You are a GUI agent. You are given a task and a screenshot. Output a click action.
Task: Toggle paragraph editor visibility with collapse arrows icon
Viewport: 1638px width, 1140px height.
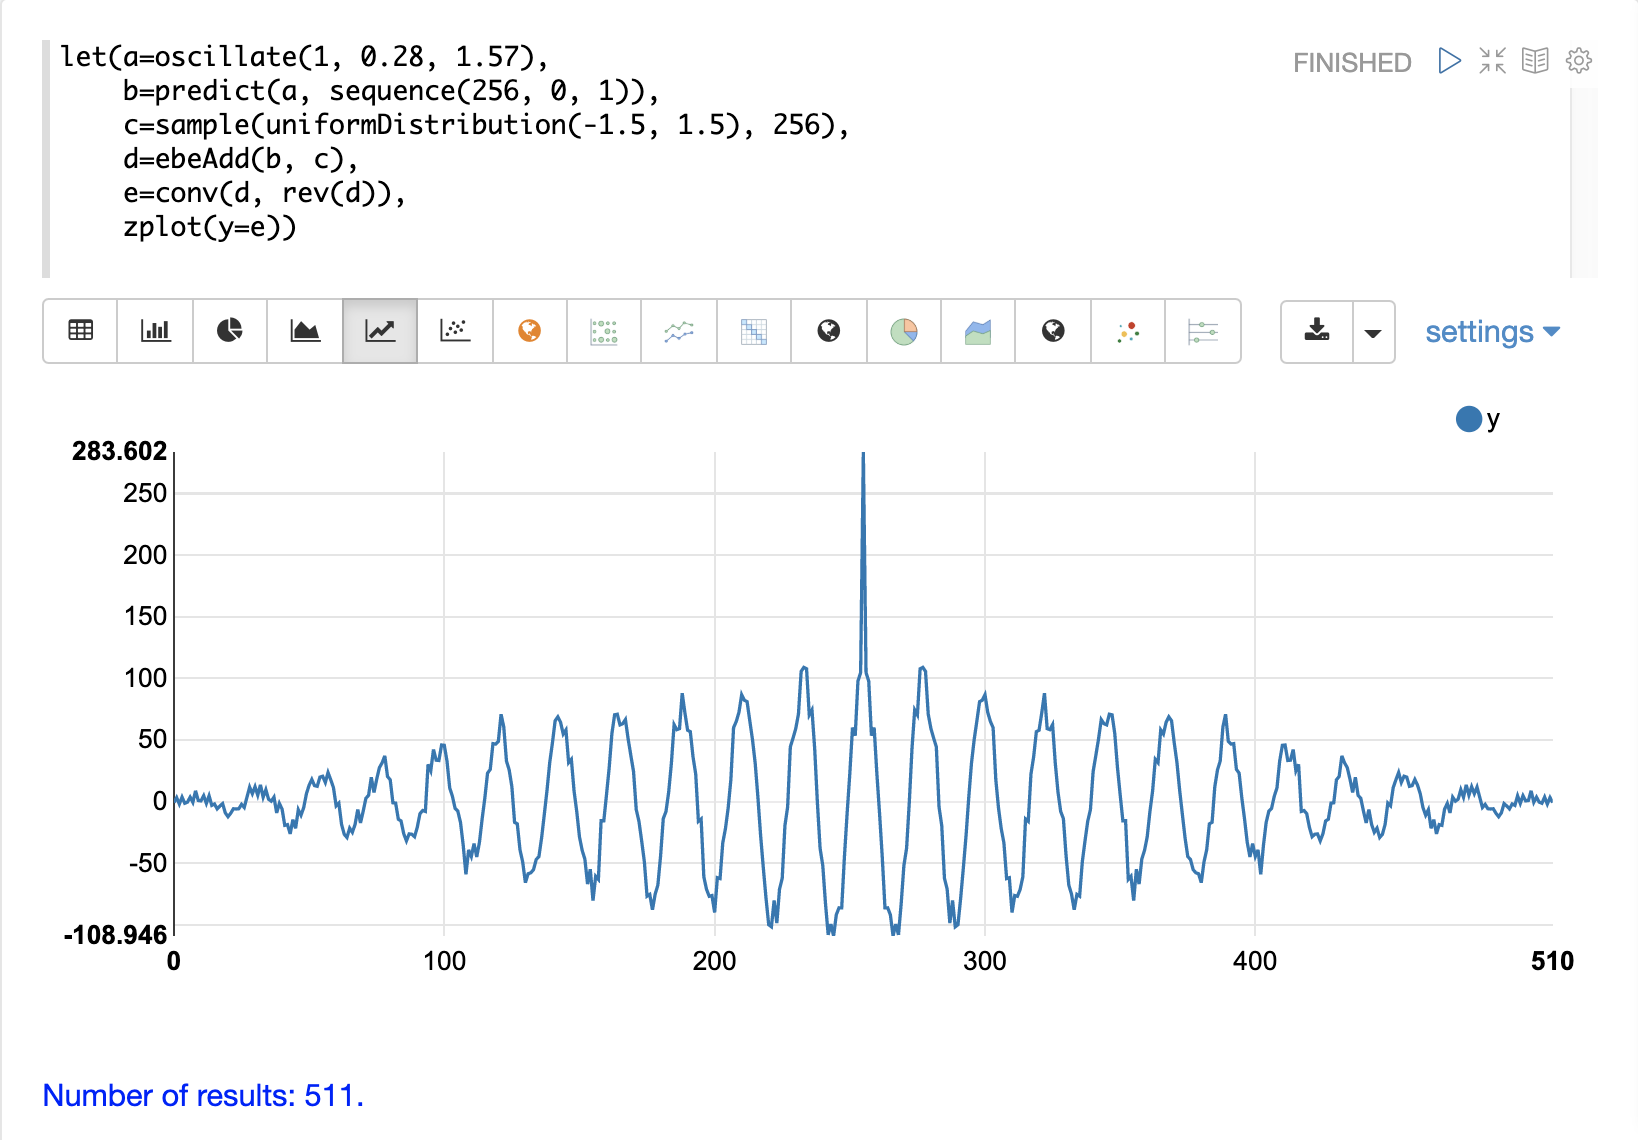[x=1492, y=61]
